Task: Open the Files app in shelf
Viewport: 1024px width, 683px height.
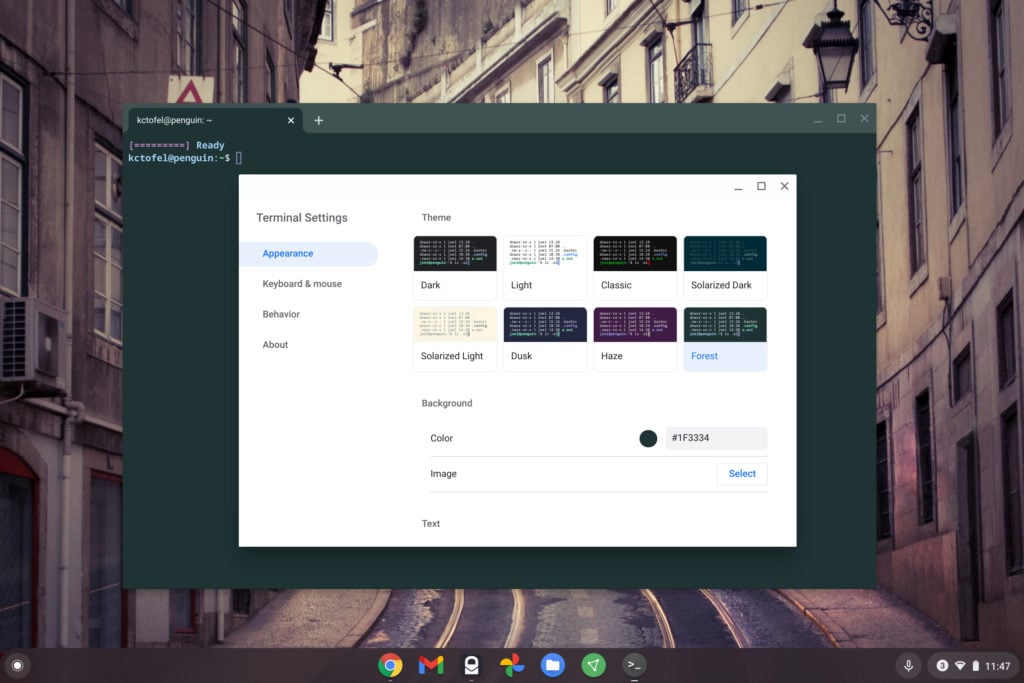Action: 553,665
